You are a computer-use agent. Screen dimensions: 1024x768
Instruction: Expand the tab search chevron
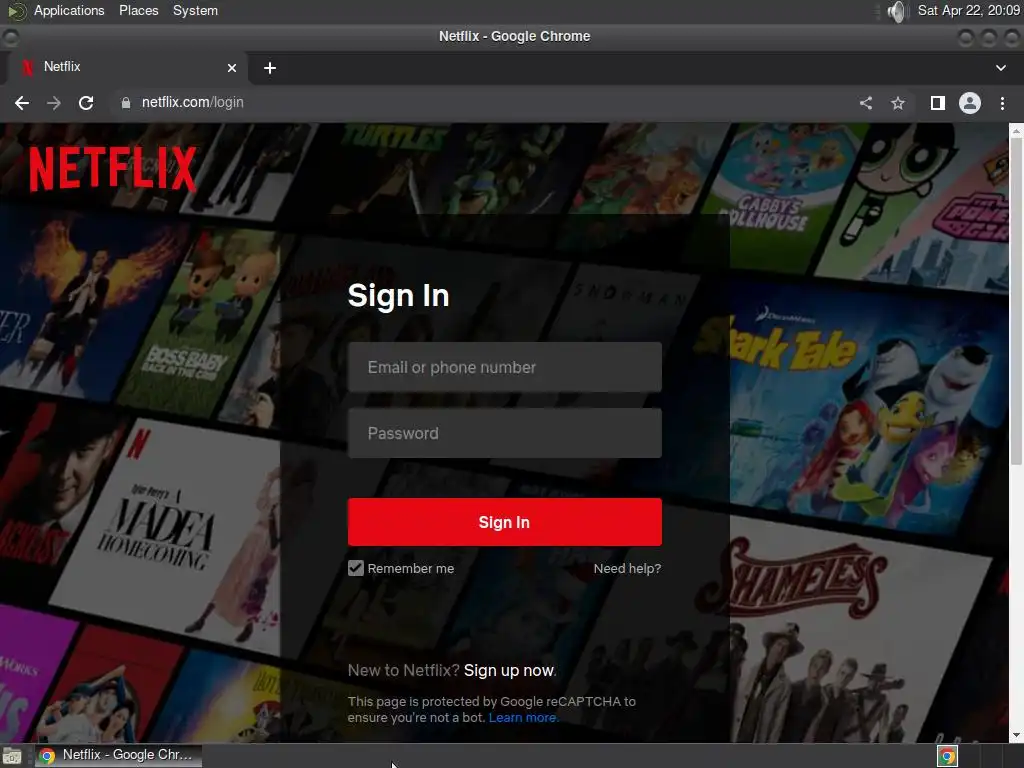click(1000, 68)
